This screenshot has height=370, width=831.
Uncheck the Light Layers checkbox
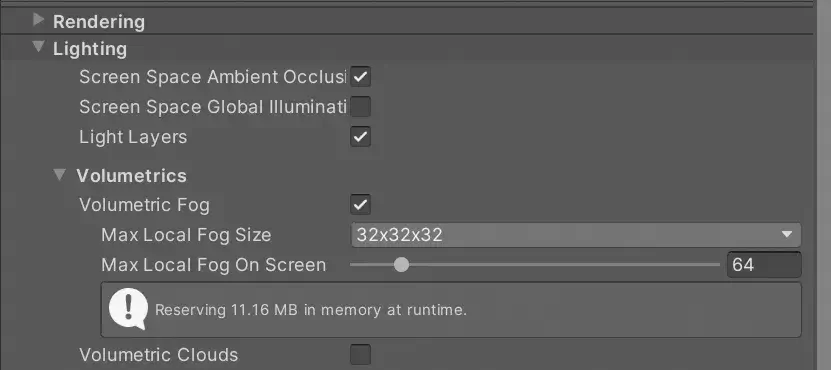pyautogui.click(x=360, y=137)
